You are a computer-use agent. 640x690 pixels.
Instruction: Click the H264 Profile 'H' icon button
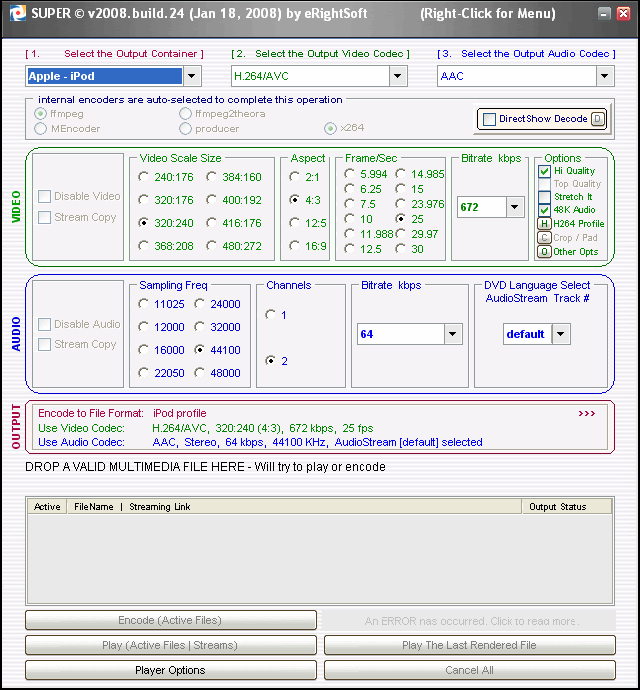click(544, 224)
